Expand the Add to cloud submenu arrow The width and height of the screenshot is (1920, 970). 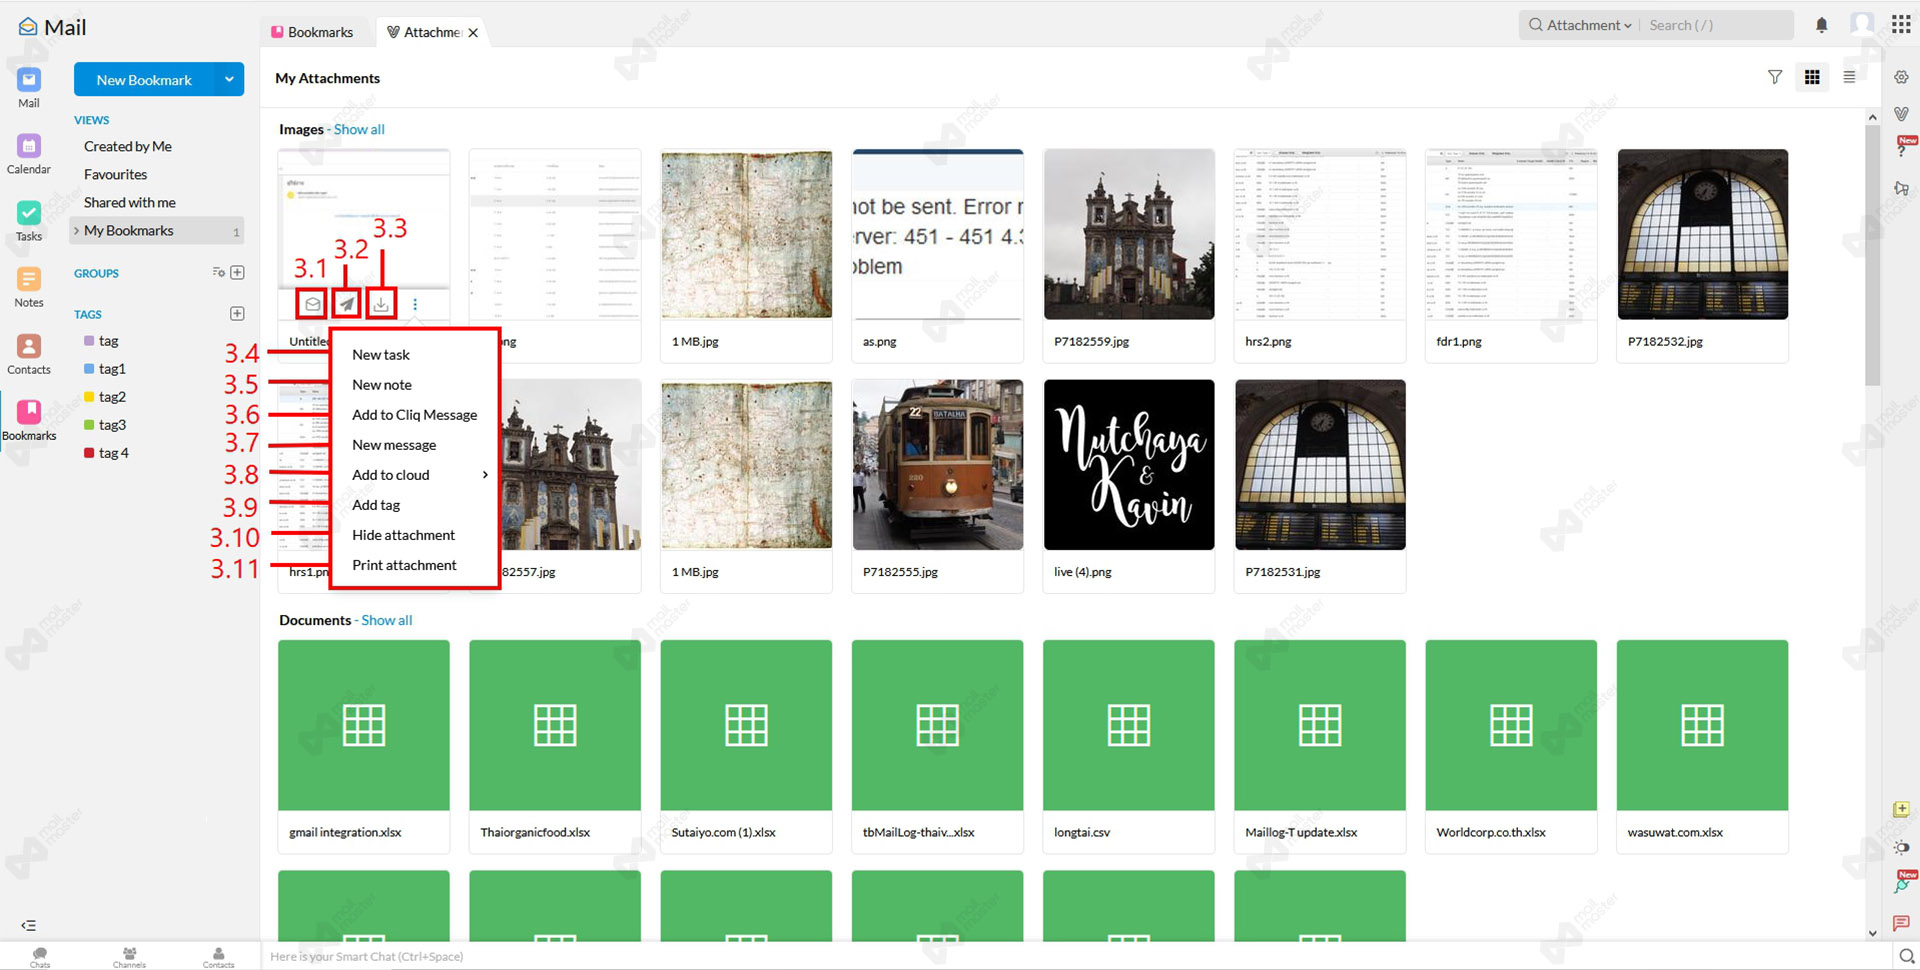coord(485,475)
